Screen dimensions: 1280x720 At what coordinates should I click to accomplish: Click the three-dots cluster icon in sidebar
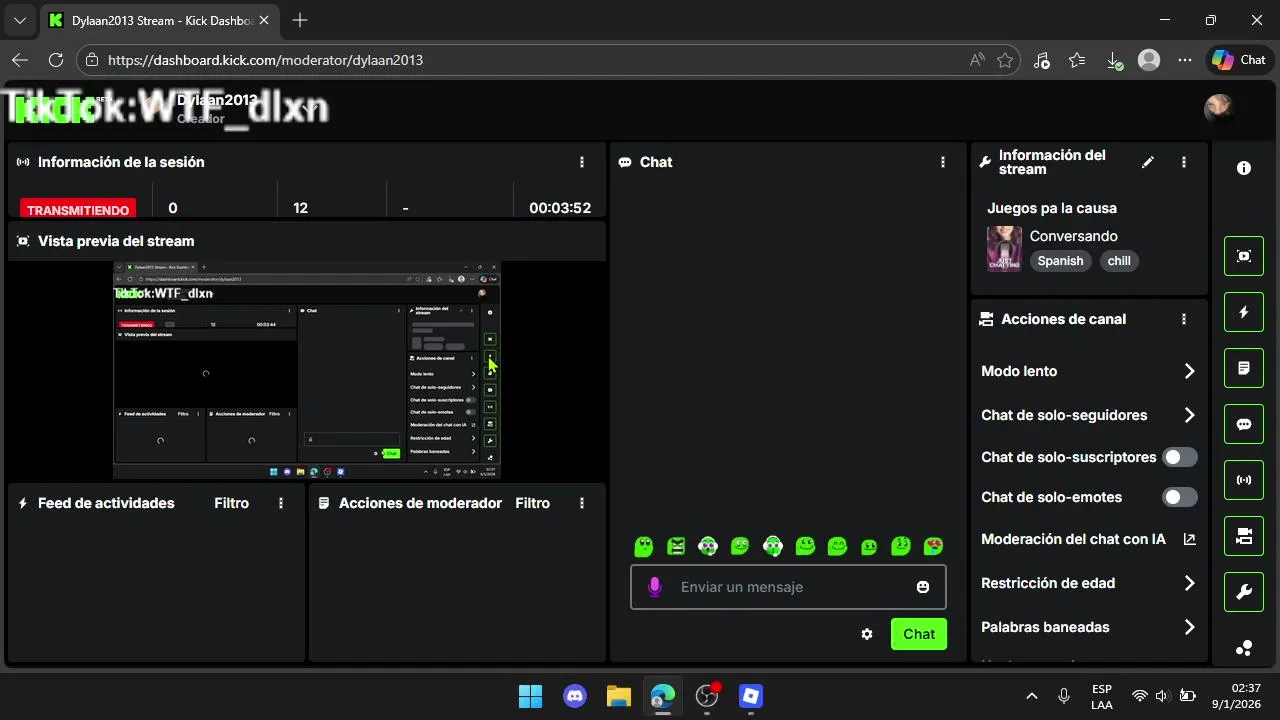1244,648
